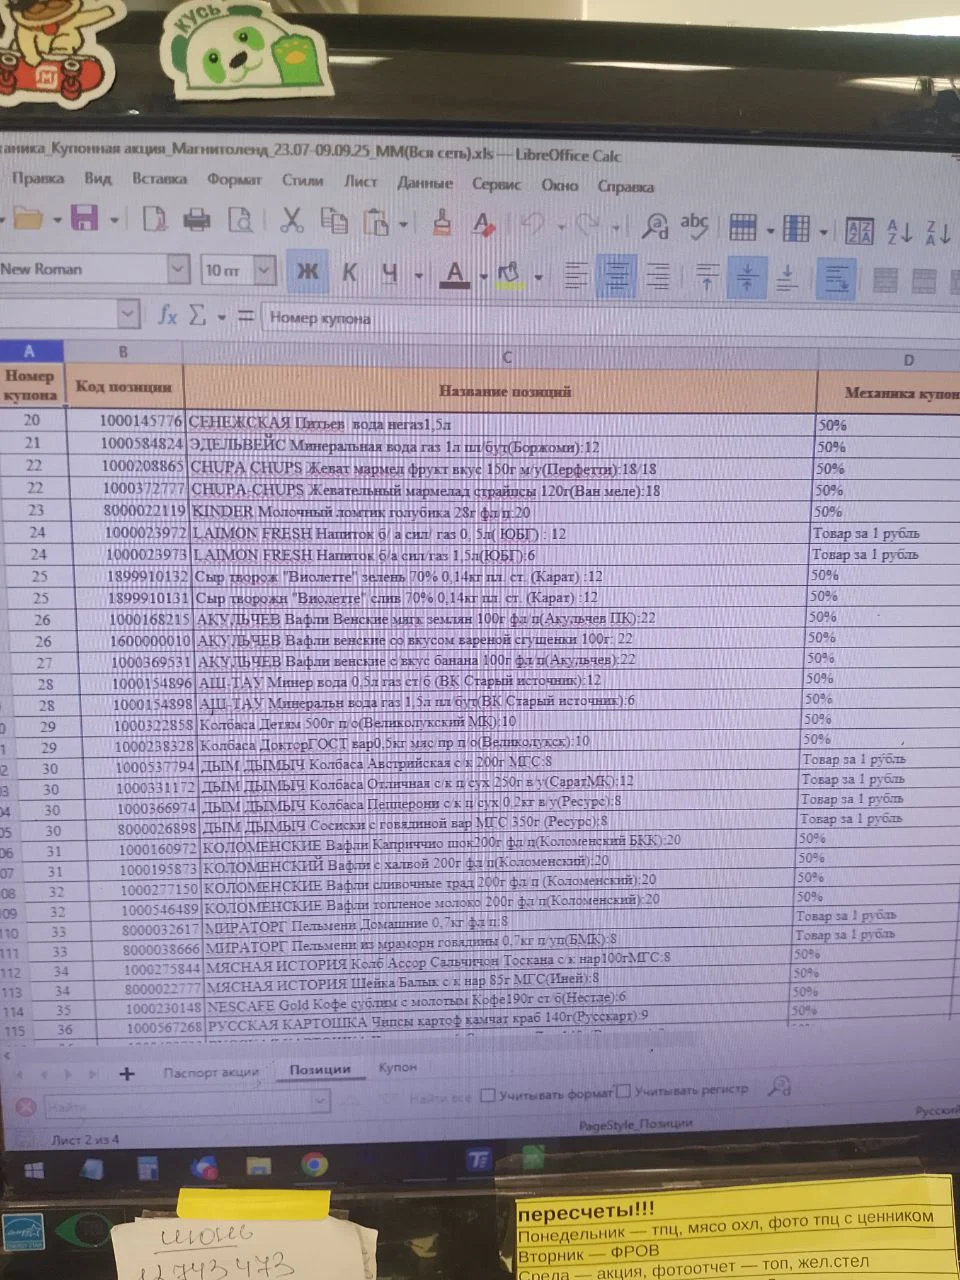This screenshot has height=1280, width=960.
Task: Click the Formula equals sign button
Action: pyautogui.click(x=246, y=317)
